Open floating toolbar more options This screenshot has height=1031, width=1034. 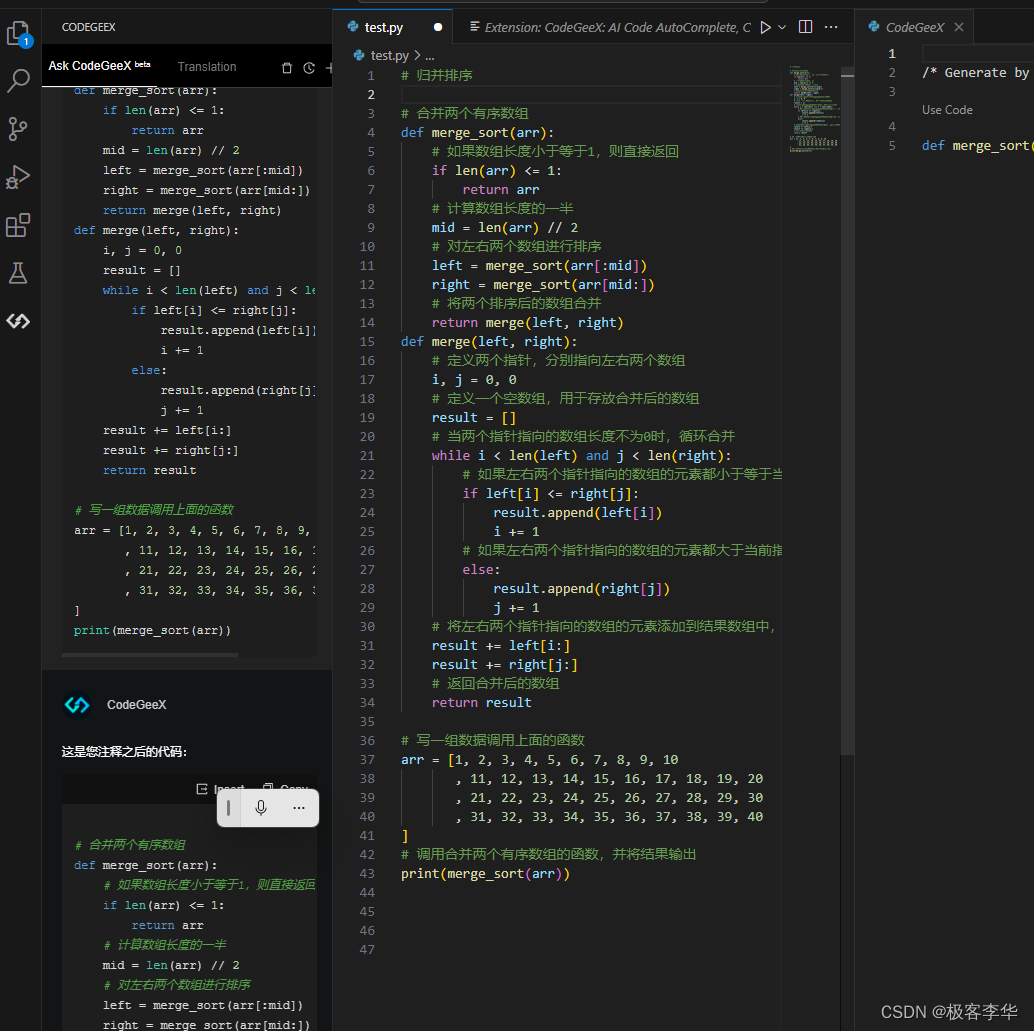click(299, 807)
